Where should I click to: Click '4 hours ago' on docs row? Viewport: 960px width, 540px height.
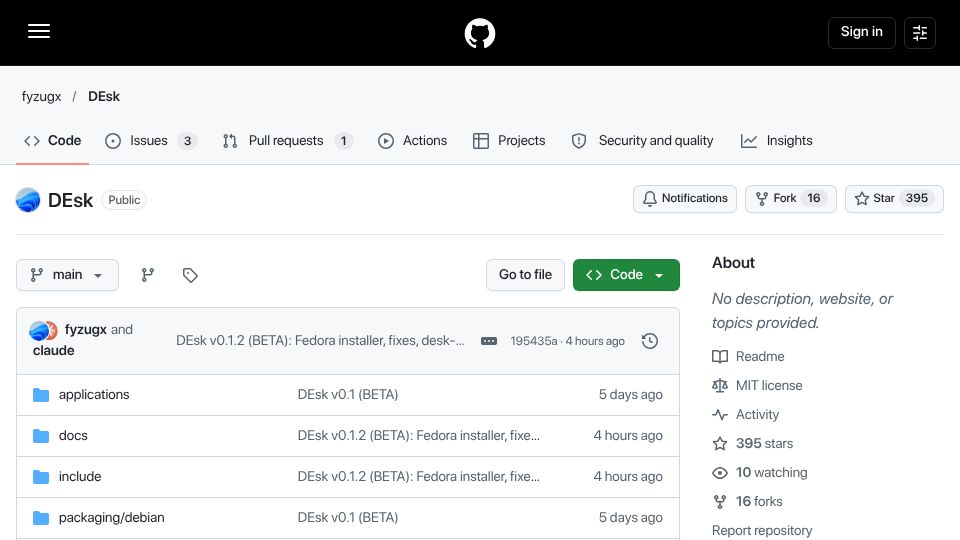pos(628,436)
